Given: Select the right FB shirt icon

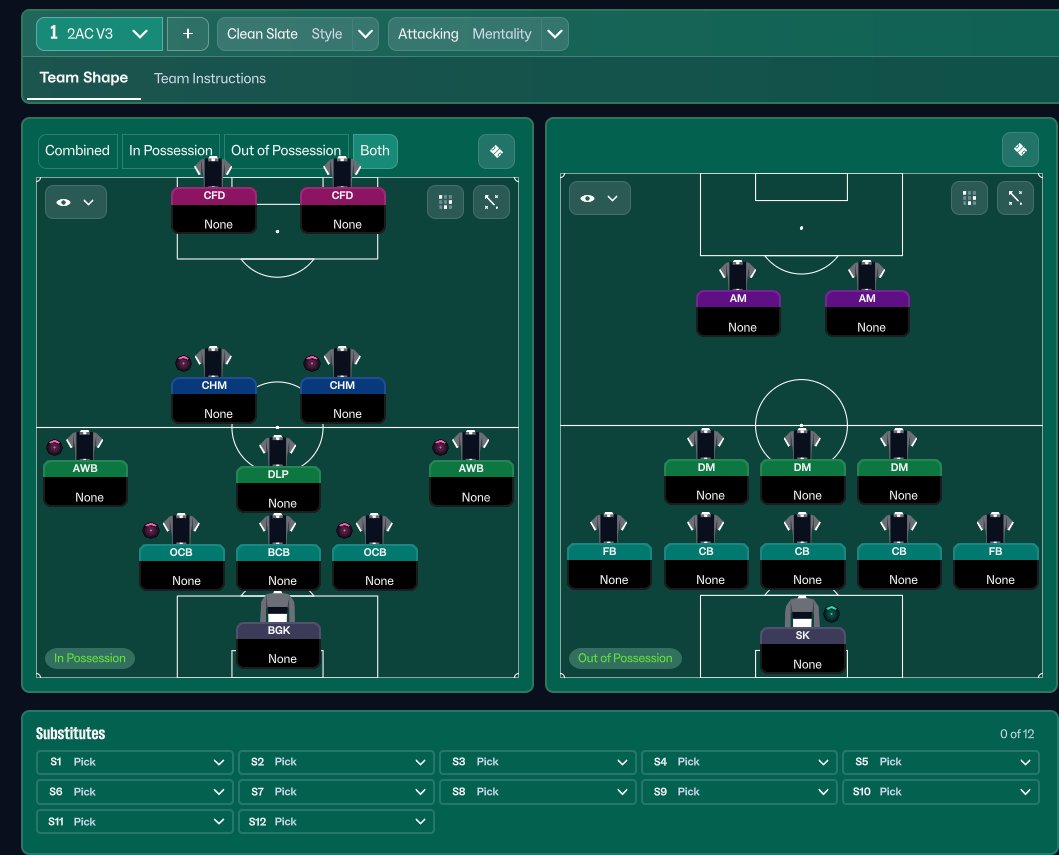Looking at the screenshot, I should click(x=995, y=527).
